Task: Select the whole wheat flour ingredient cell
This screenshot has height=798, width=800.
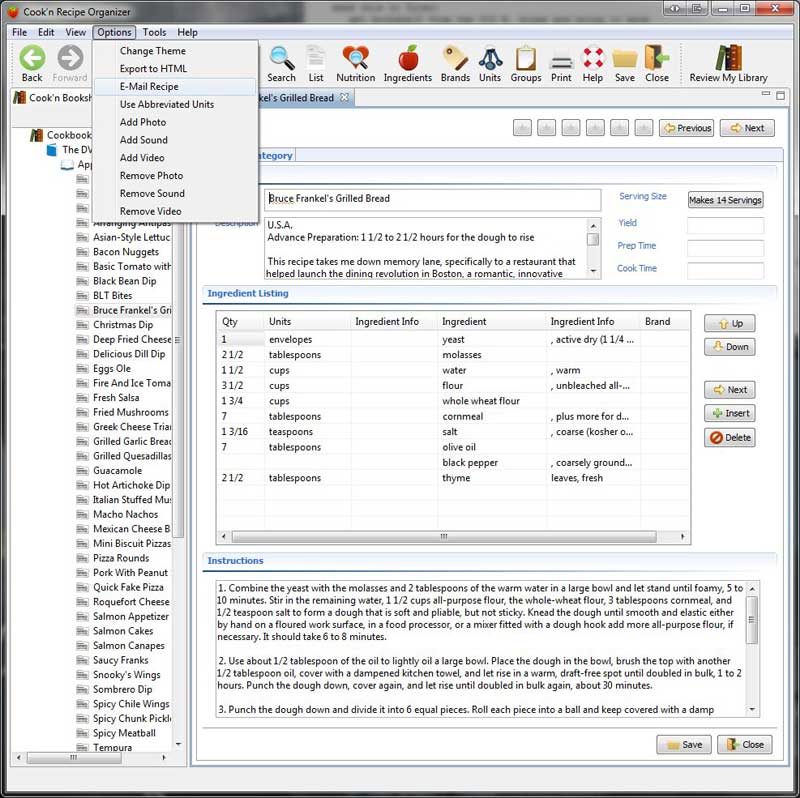Action: pos(492,401)
